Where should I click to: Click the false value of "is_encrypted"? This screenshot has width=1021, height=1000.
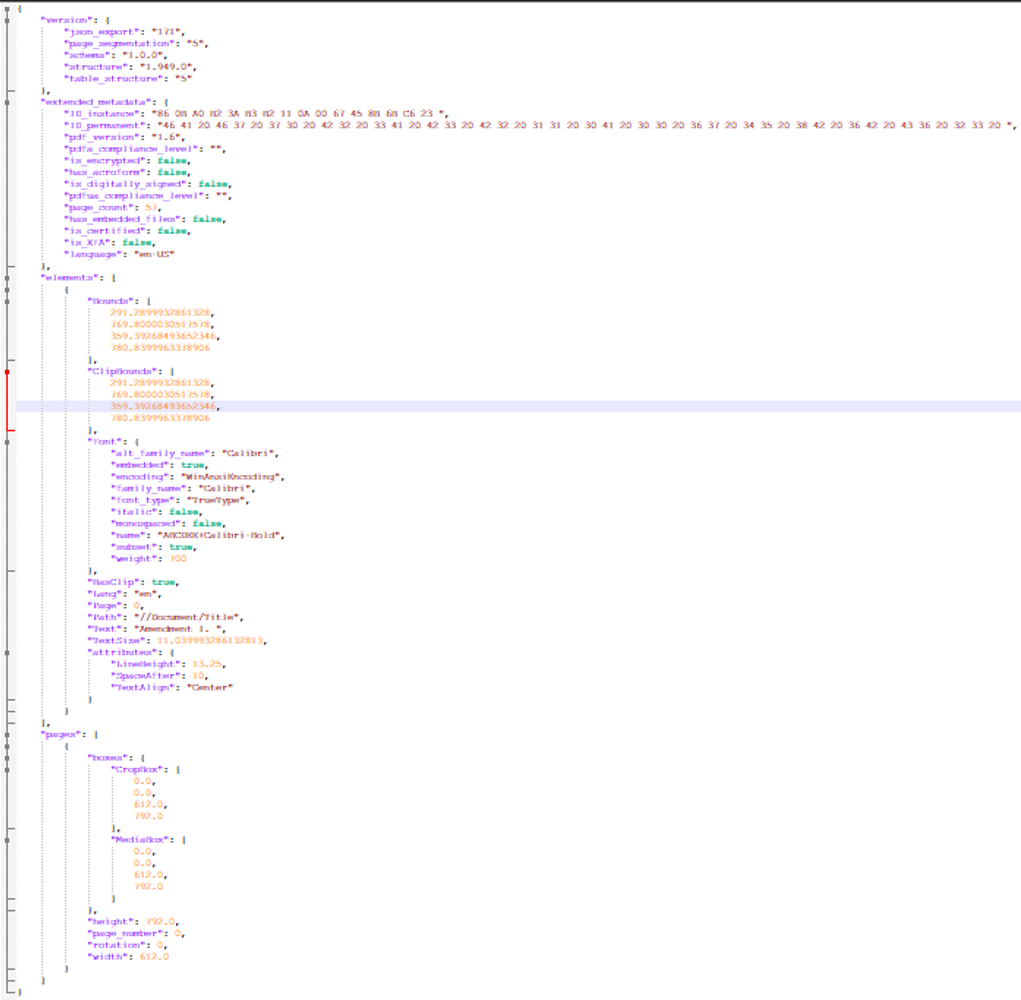171,161
